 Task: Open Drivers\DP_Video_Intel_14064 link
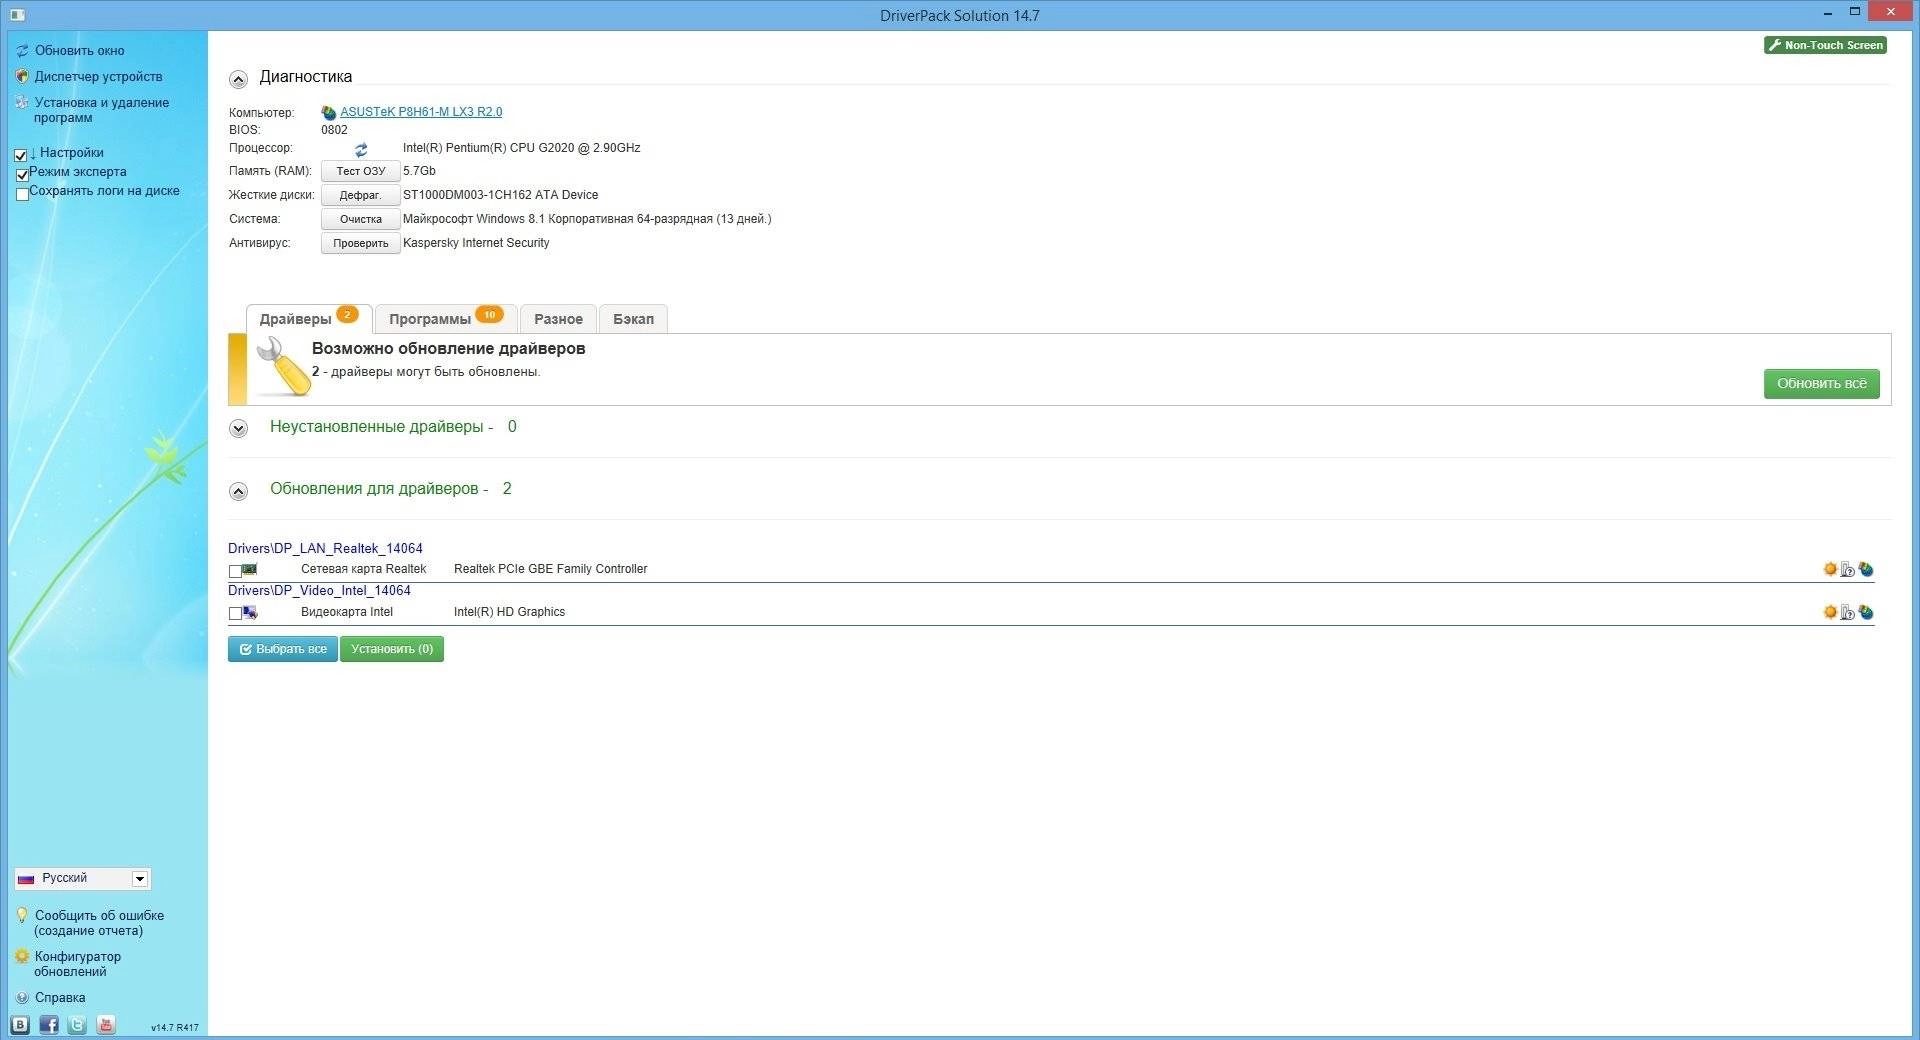tap(319, 590)
